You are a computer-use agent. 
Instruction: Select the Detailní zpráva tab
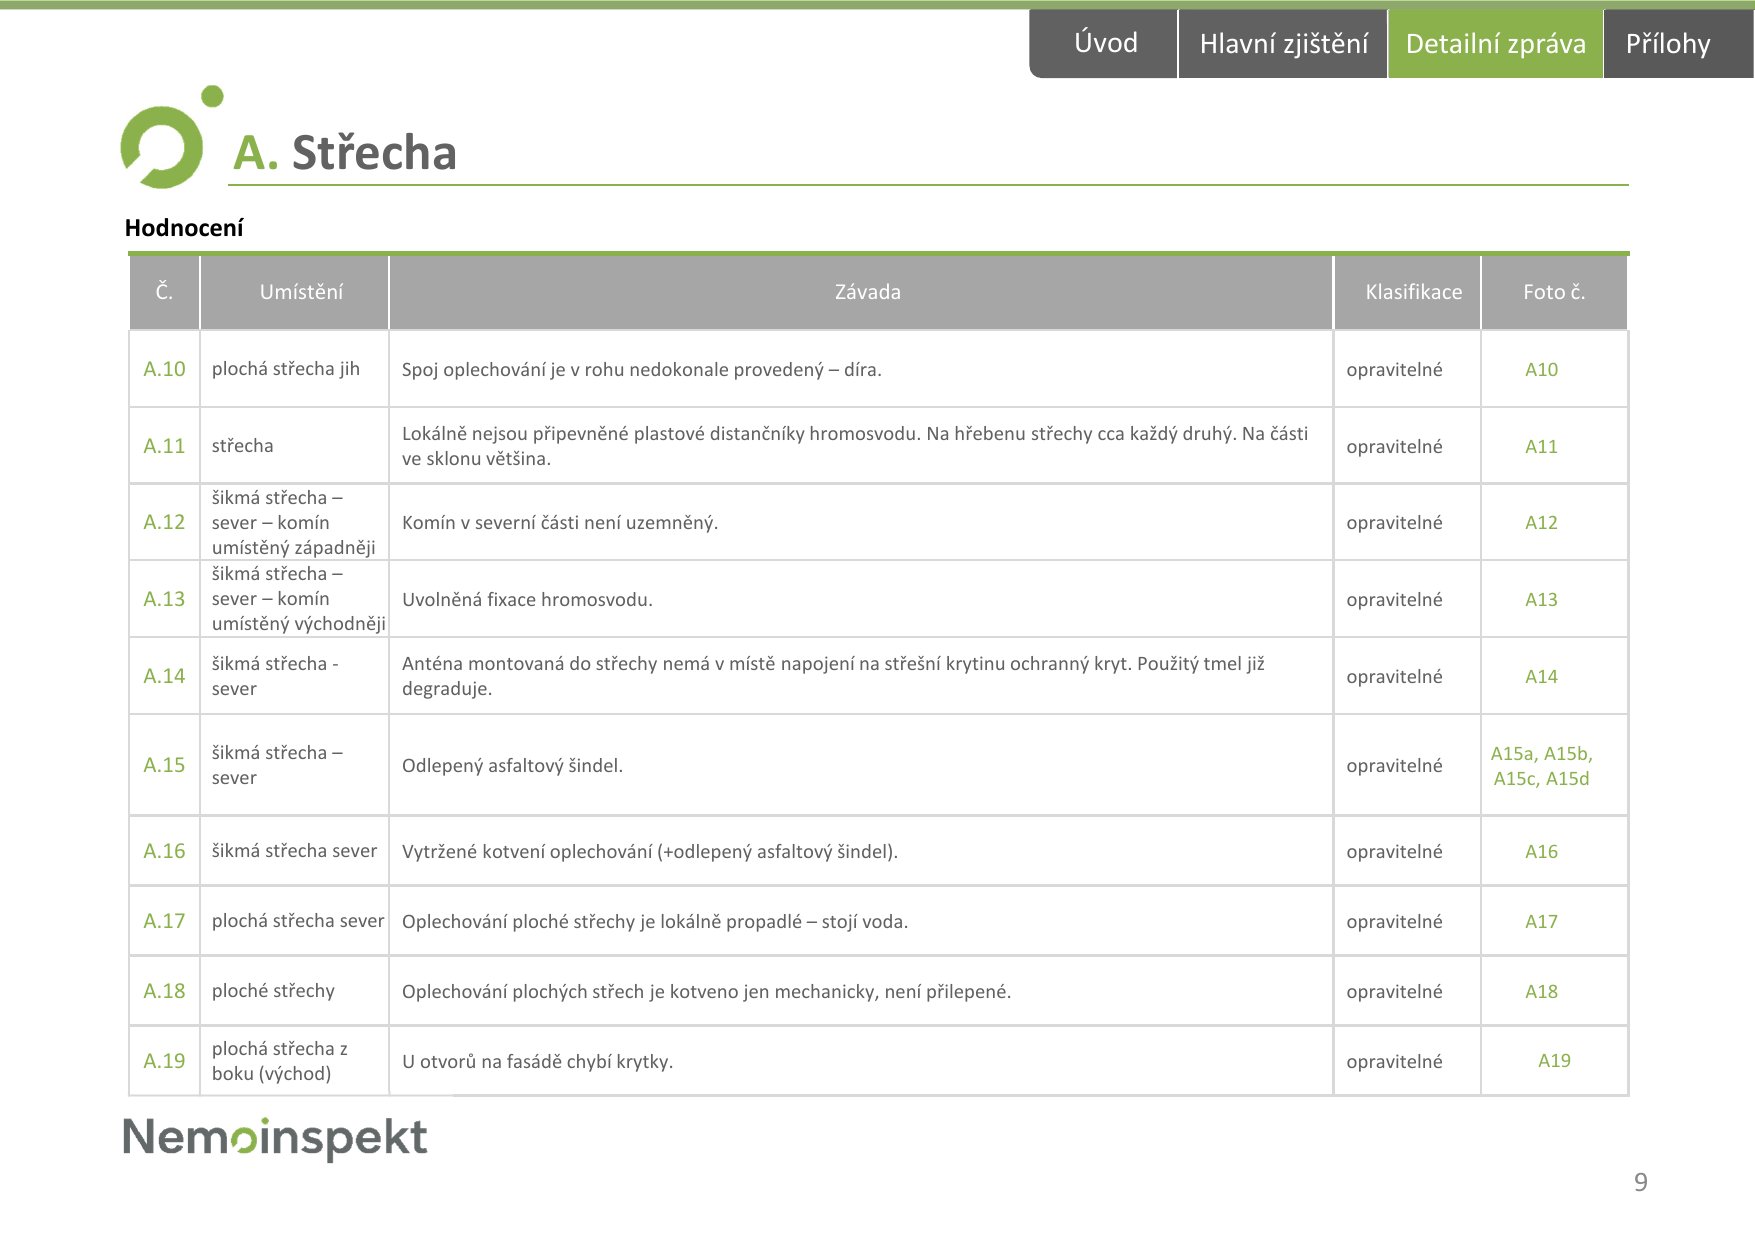pyautogui.click(x=1495, y=43)
